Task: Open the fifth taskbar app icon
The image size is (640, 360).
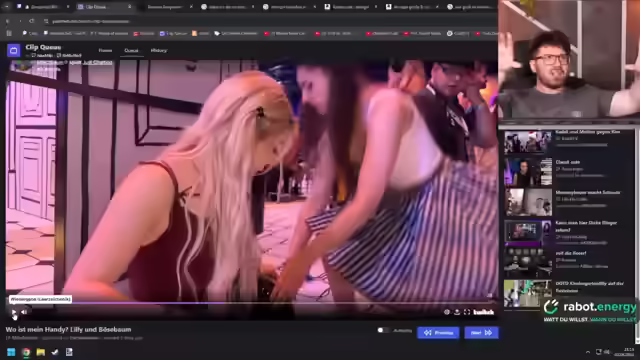Action: [x=69, y=352]
